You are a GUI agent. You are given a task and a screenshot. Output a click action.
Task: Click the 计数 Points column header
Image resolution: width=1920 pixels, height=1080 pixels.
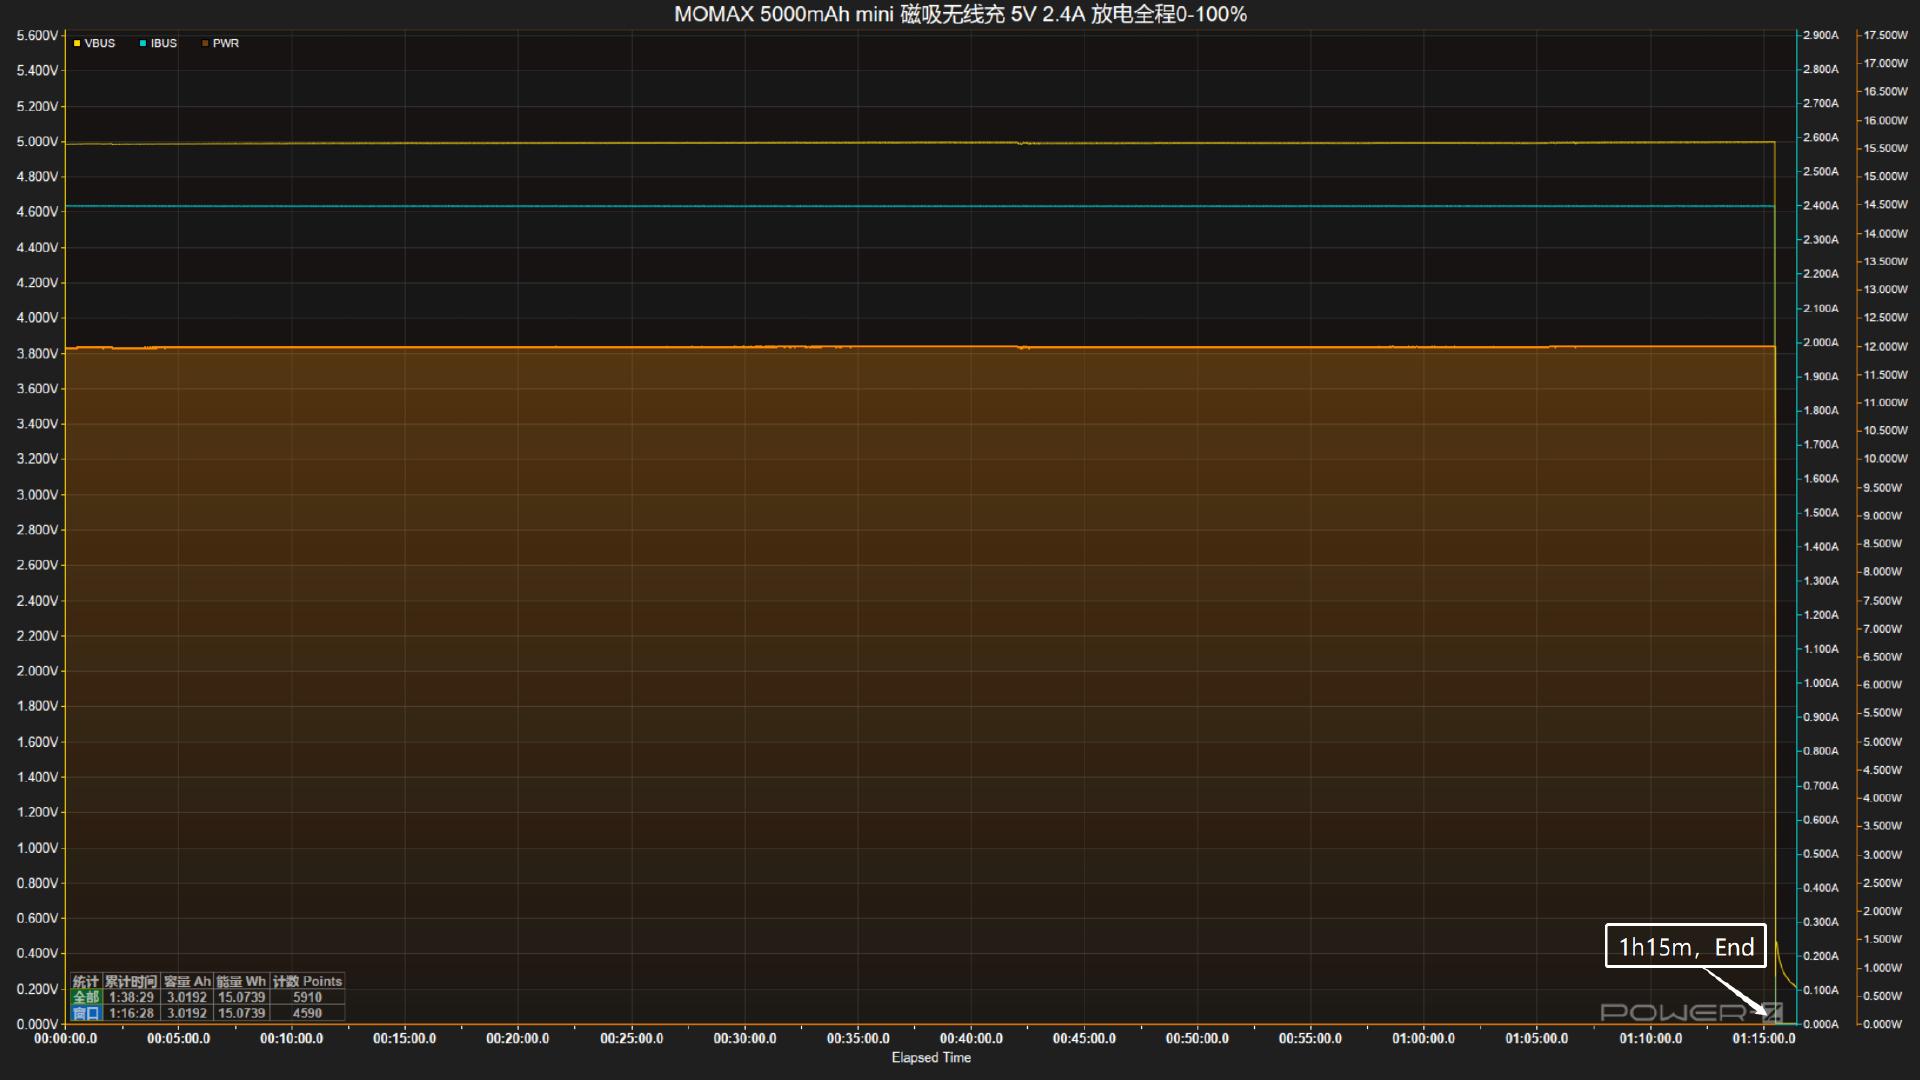(307, 981)
